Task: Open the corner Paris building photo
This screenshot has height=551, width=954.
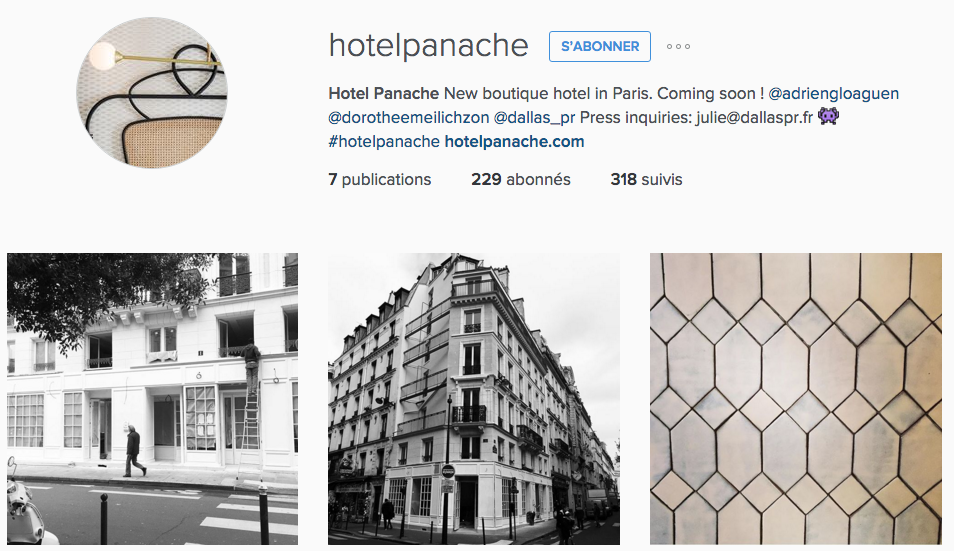Action: [474, 399]
